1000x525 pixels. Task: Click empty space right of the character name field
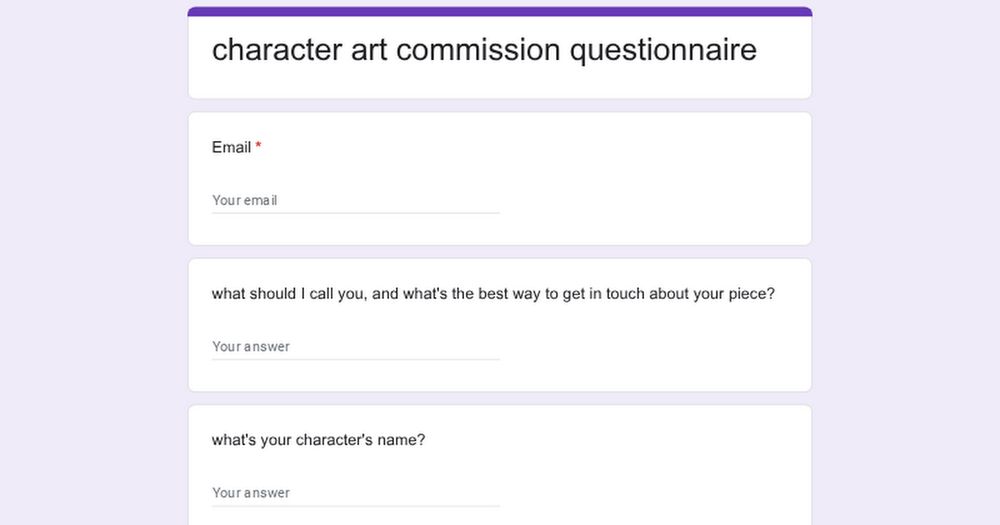click(x=650, y=493)
